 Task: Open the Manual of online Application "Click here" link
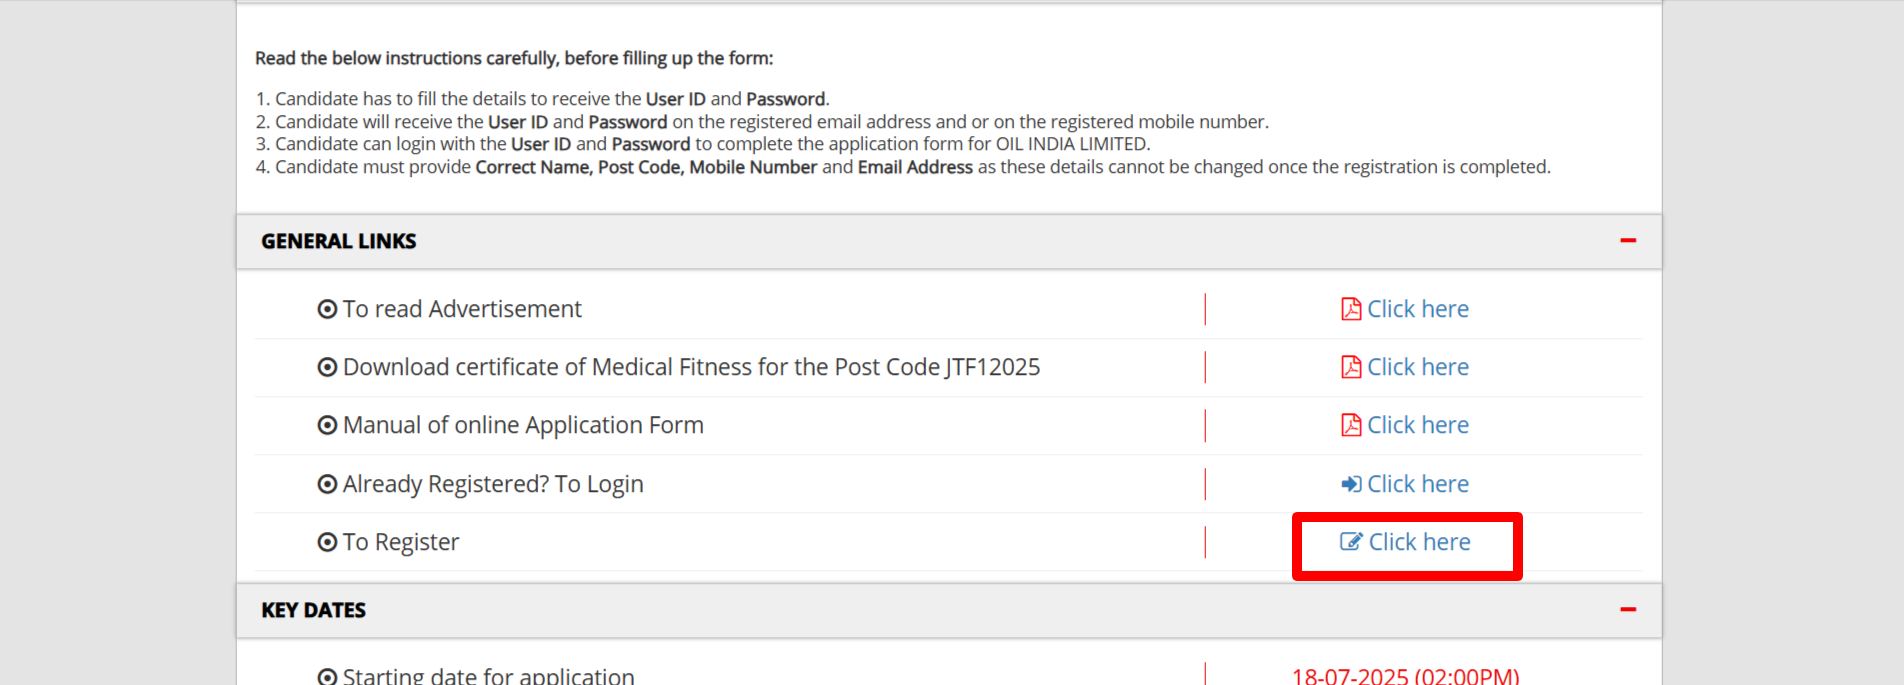pos(1417,425)
